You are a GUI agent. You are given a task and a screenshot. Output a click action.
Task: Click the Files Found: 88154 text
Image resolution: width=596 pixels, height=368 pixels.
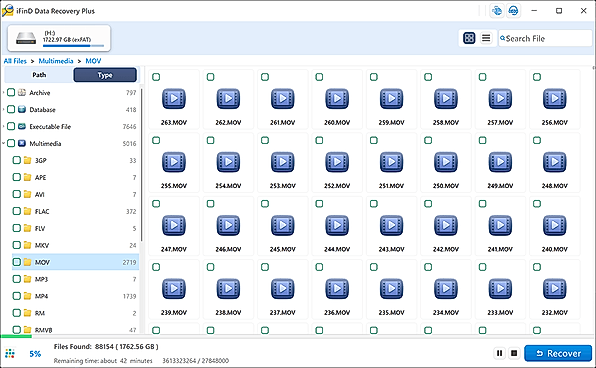(106, 346)
